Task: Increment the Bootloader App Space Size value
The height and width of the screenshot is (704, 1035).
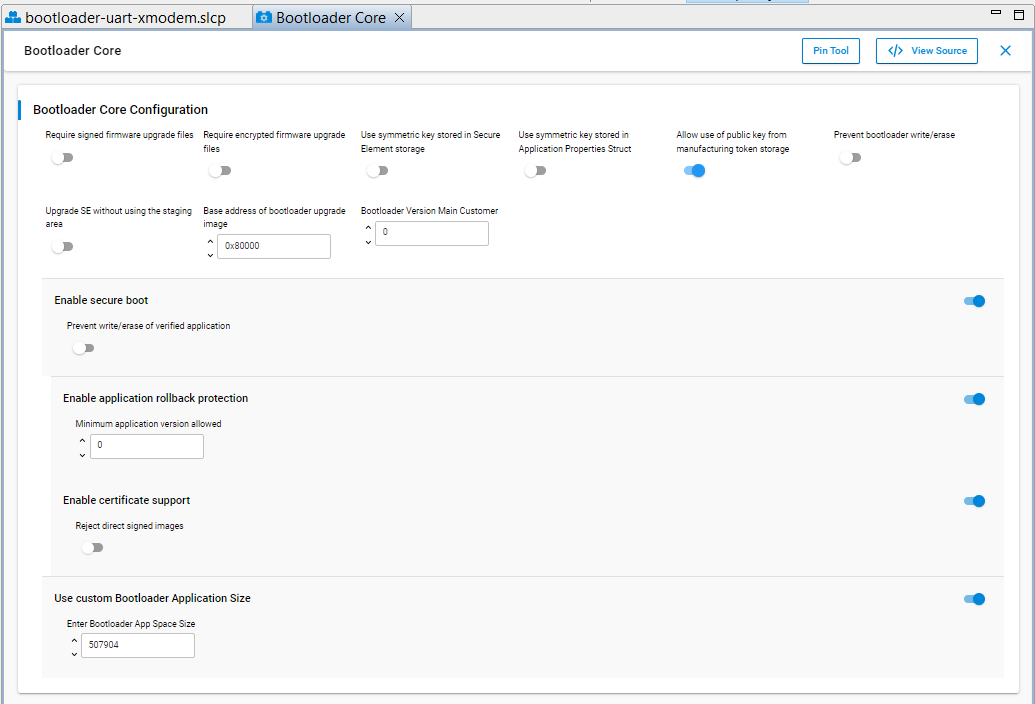Action: pos(74,639)
